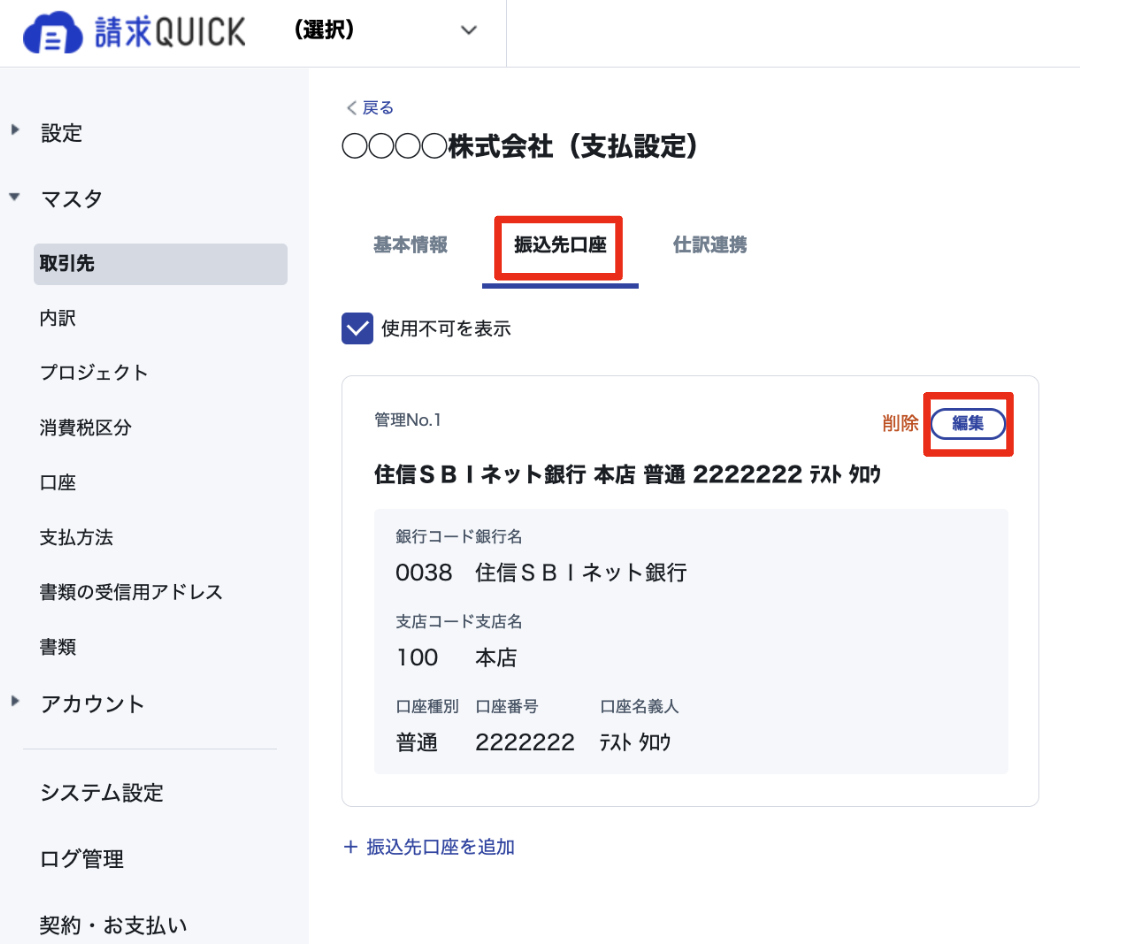
Task: Open 口座 in the sidebar
Action: 58,483
